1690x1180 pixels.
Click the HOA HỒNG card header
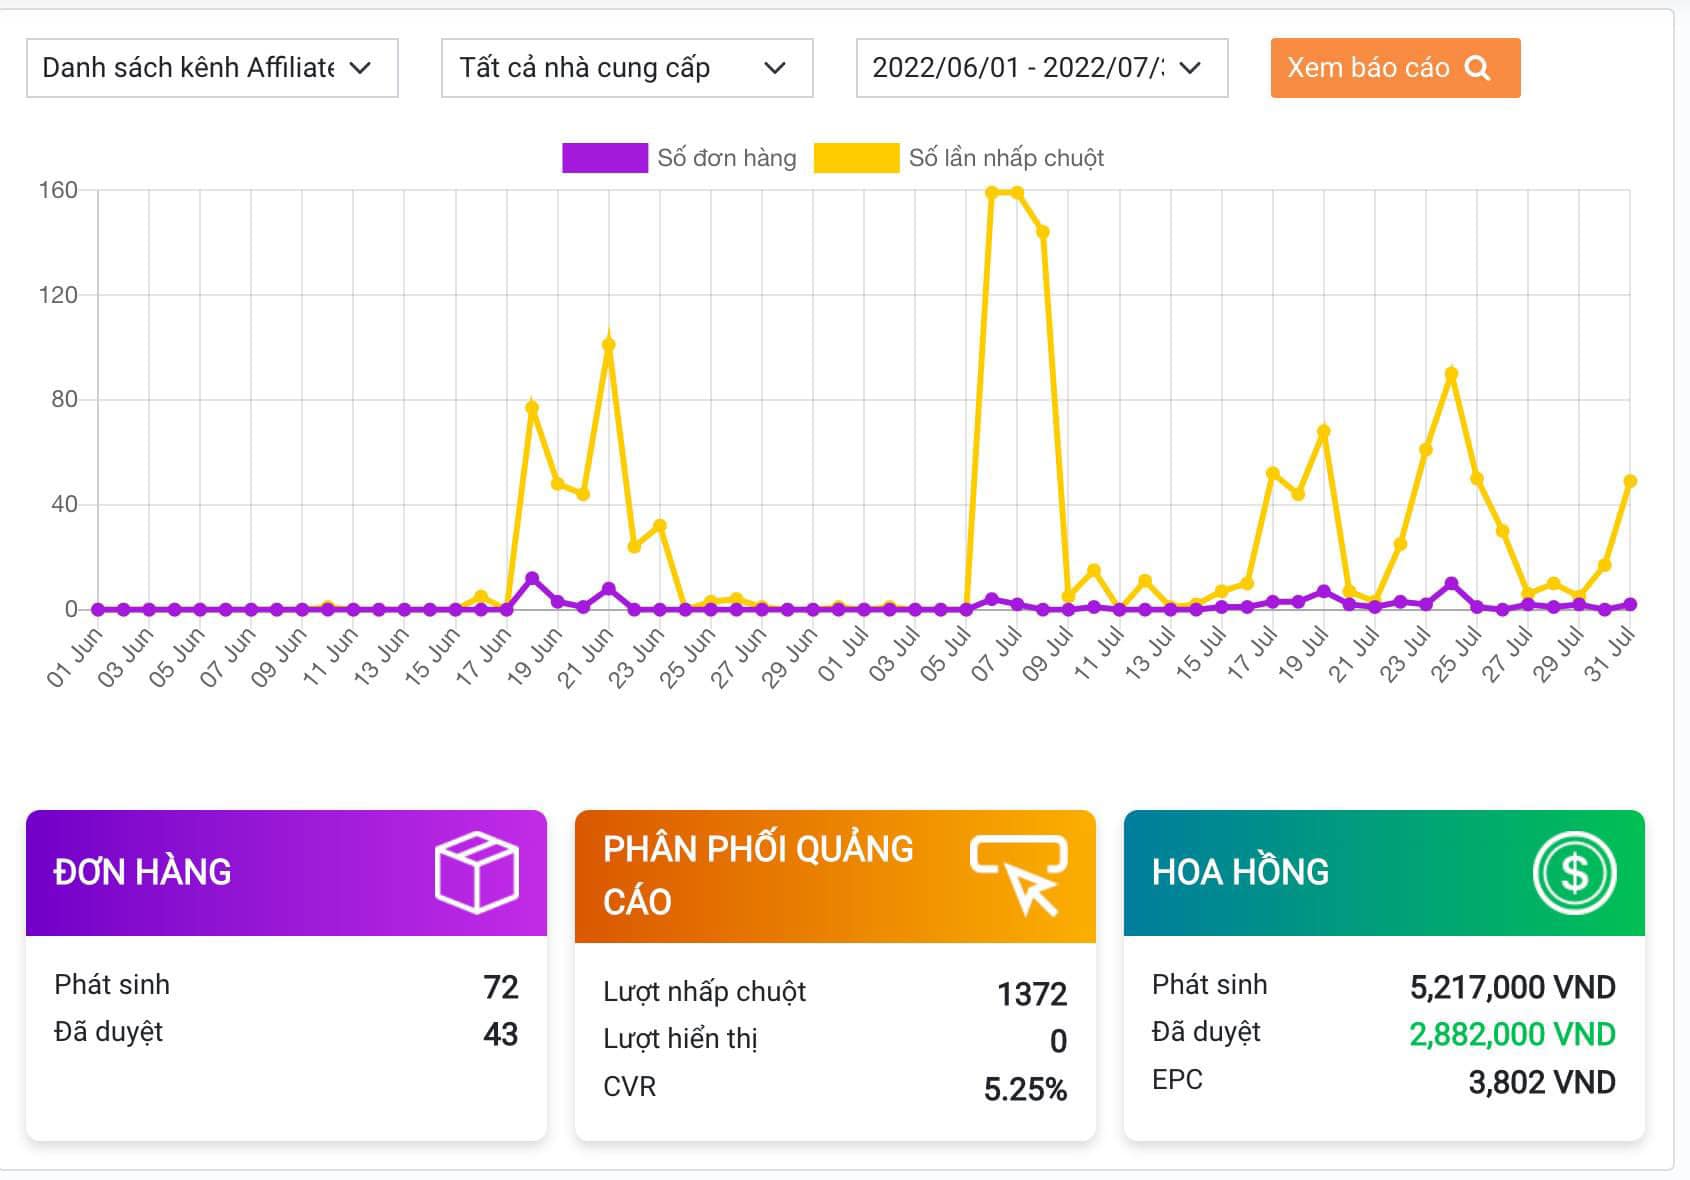tap(1384, 873)
